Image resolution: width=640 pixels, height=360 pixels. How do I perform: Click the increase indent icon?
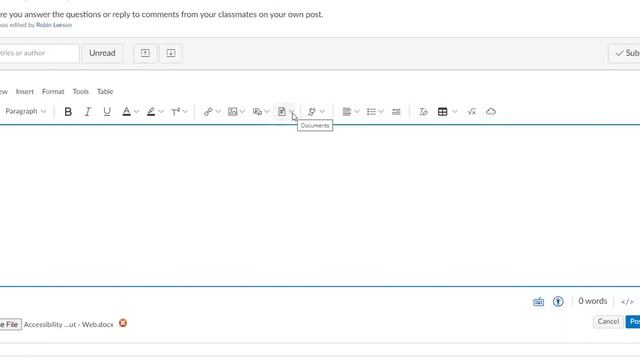(x=396, y=111)
